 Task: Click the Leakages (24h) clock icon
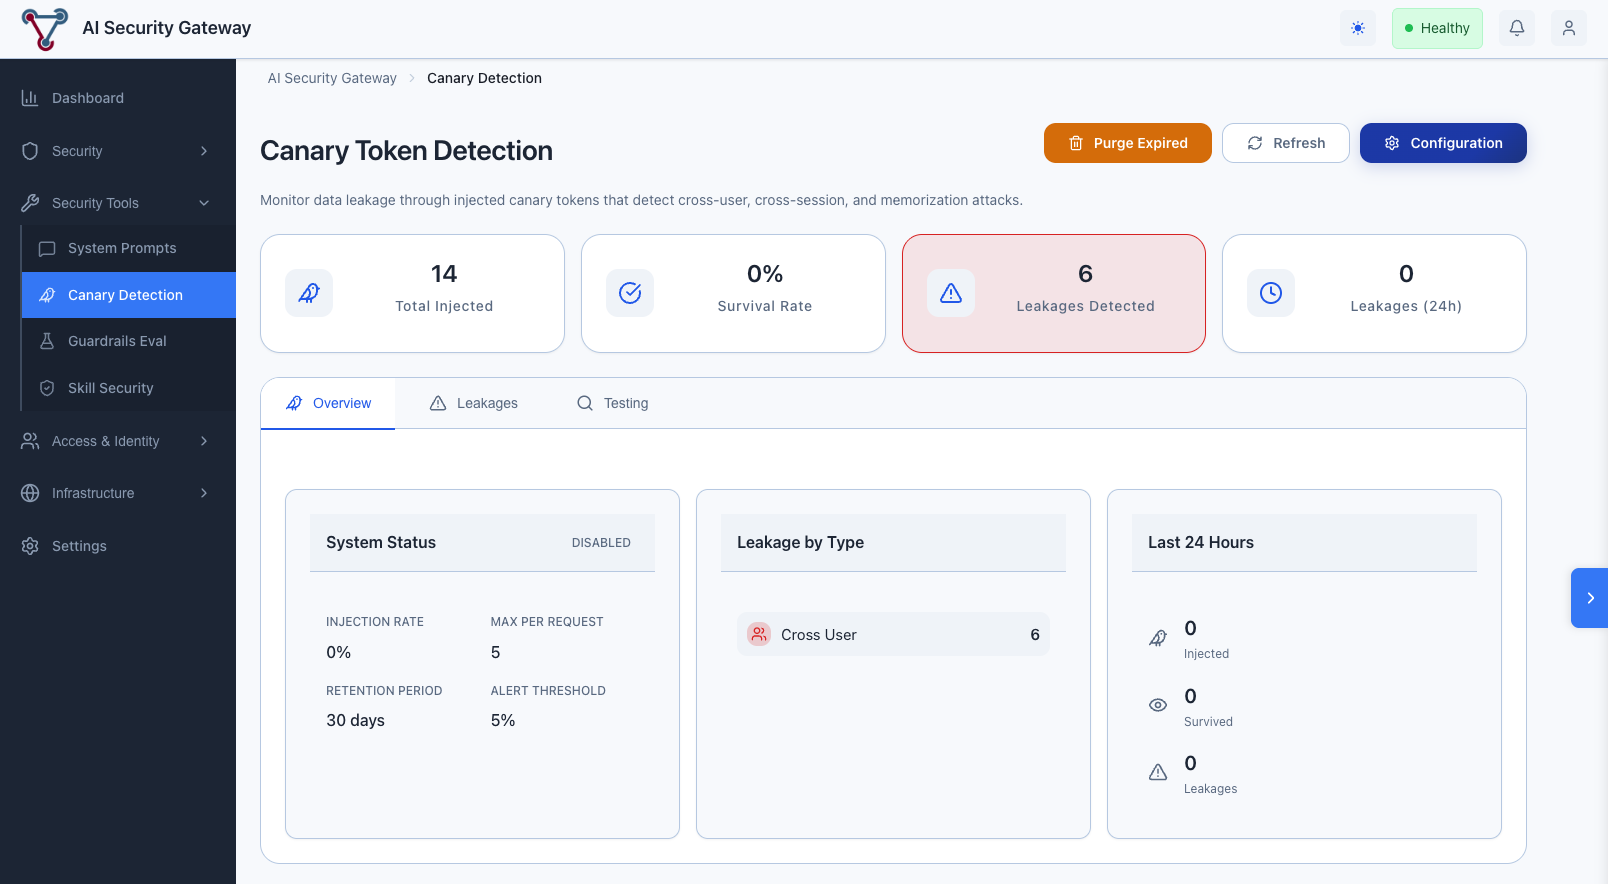pyautogui.click(x=1271, y=293)
